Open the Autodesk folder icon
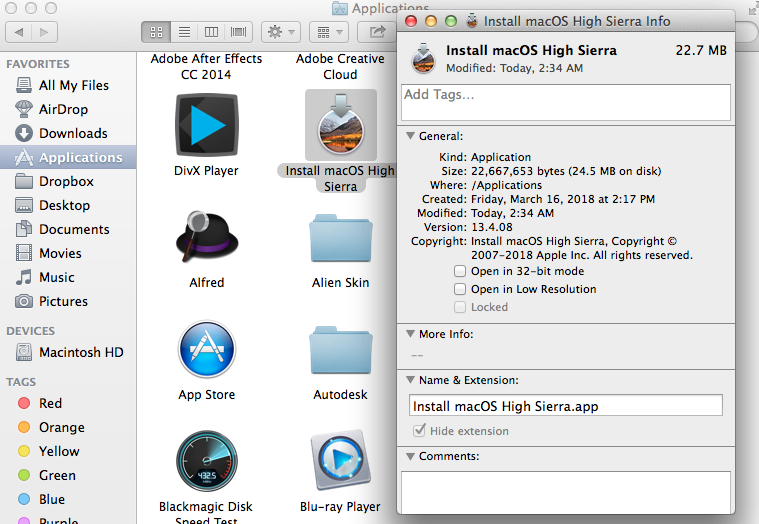Screen dimensions: 759x524 [340, 350]
